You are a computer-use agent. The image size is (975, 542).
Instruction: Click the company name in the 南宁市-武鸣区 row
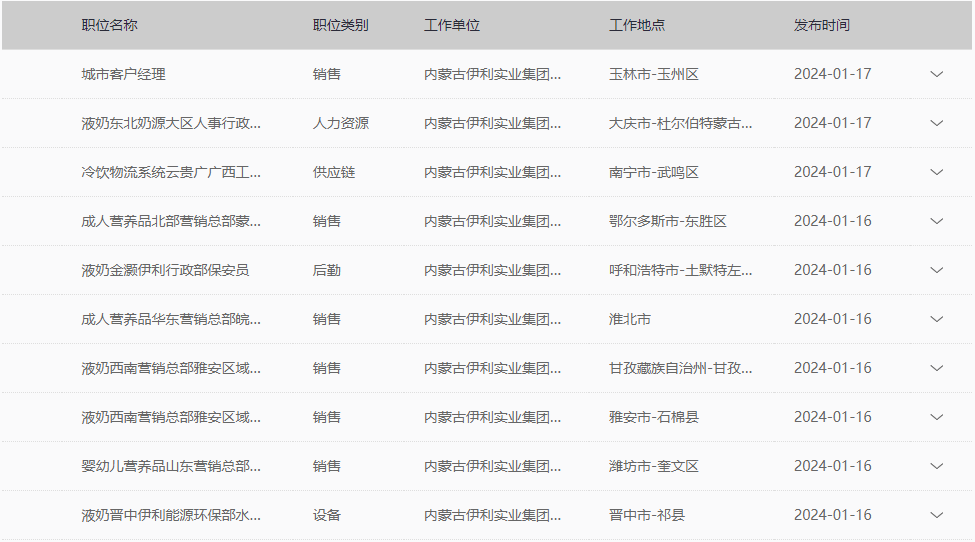492,172
